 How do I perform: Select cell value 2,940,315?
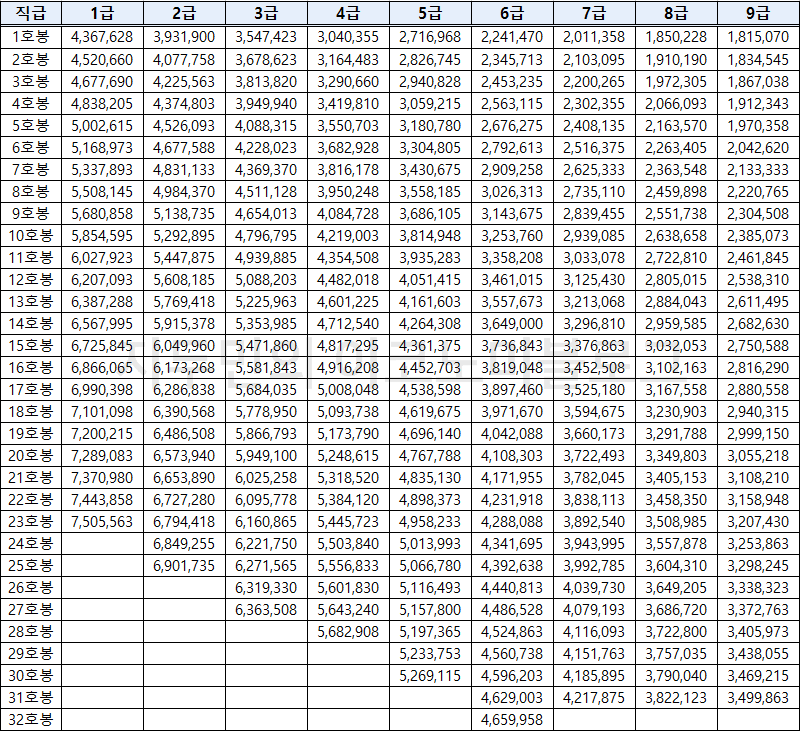click(758, 412)
